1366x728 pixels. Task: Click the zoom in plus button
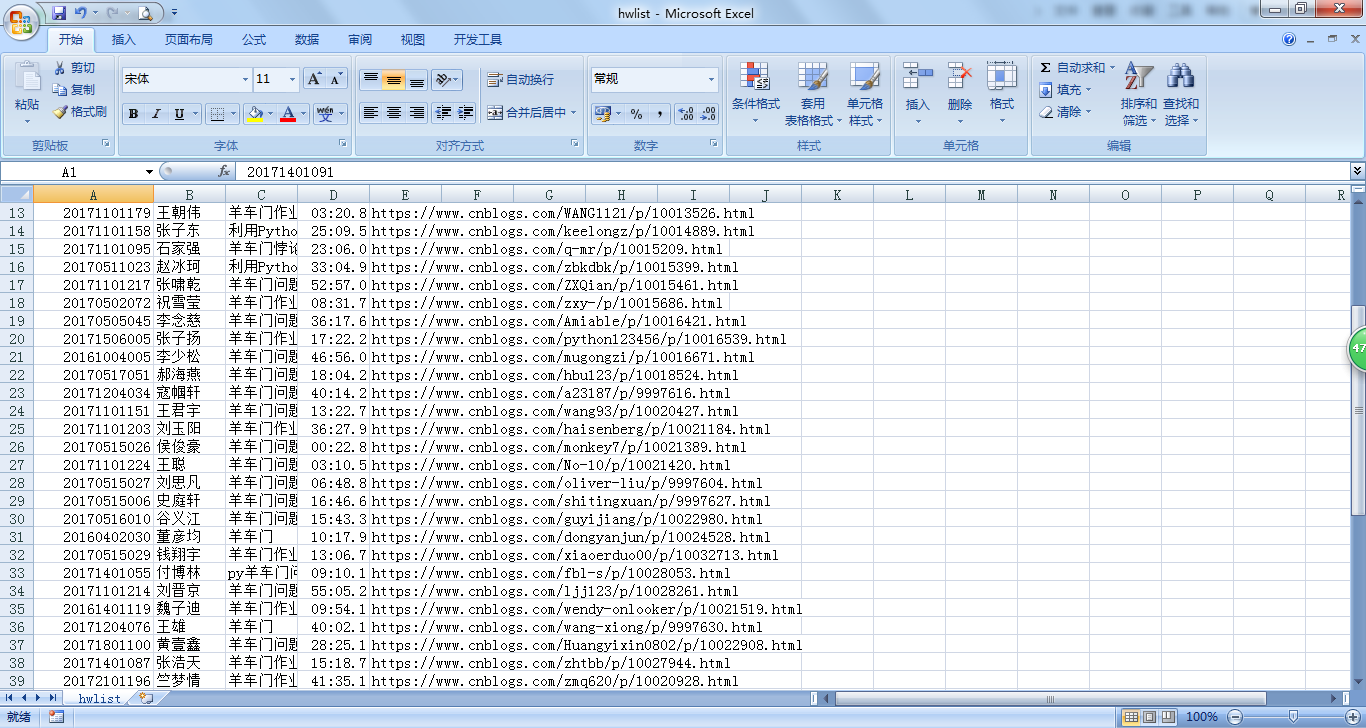click(x=1351, y=717)
